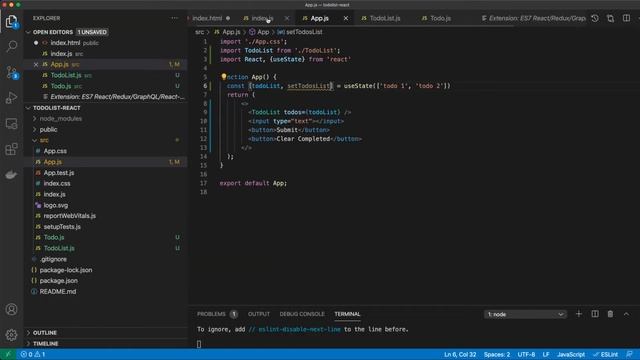Change encoding via UTF-8 status item

pos(526,354)
